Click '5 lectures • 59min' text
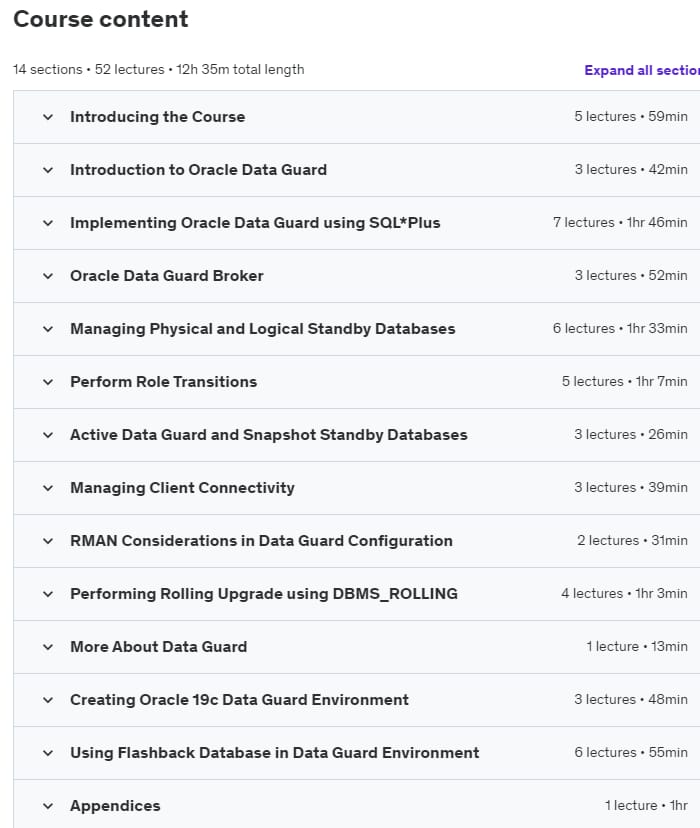This screenshot has height=828, width=700. point(631,116)
